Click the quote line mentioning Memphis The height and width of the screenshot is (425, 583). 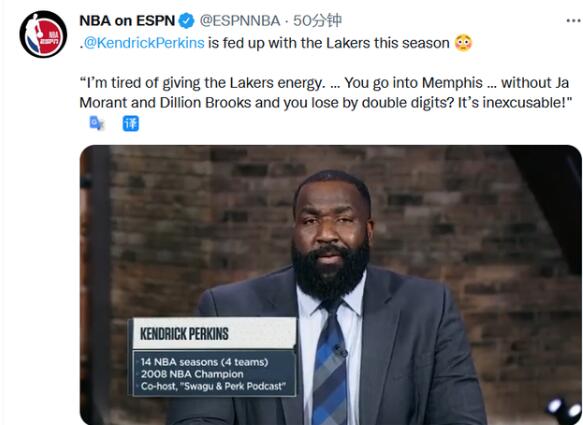click(x=324, y=83)
